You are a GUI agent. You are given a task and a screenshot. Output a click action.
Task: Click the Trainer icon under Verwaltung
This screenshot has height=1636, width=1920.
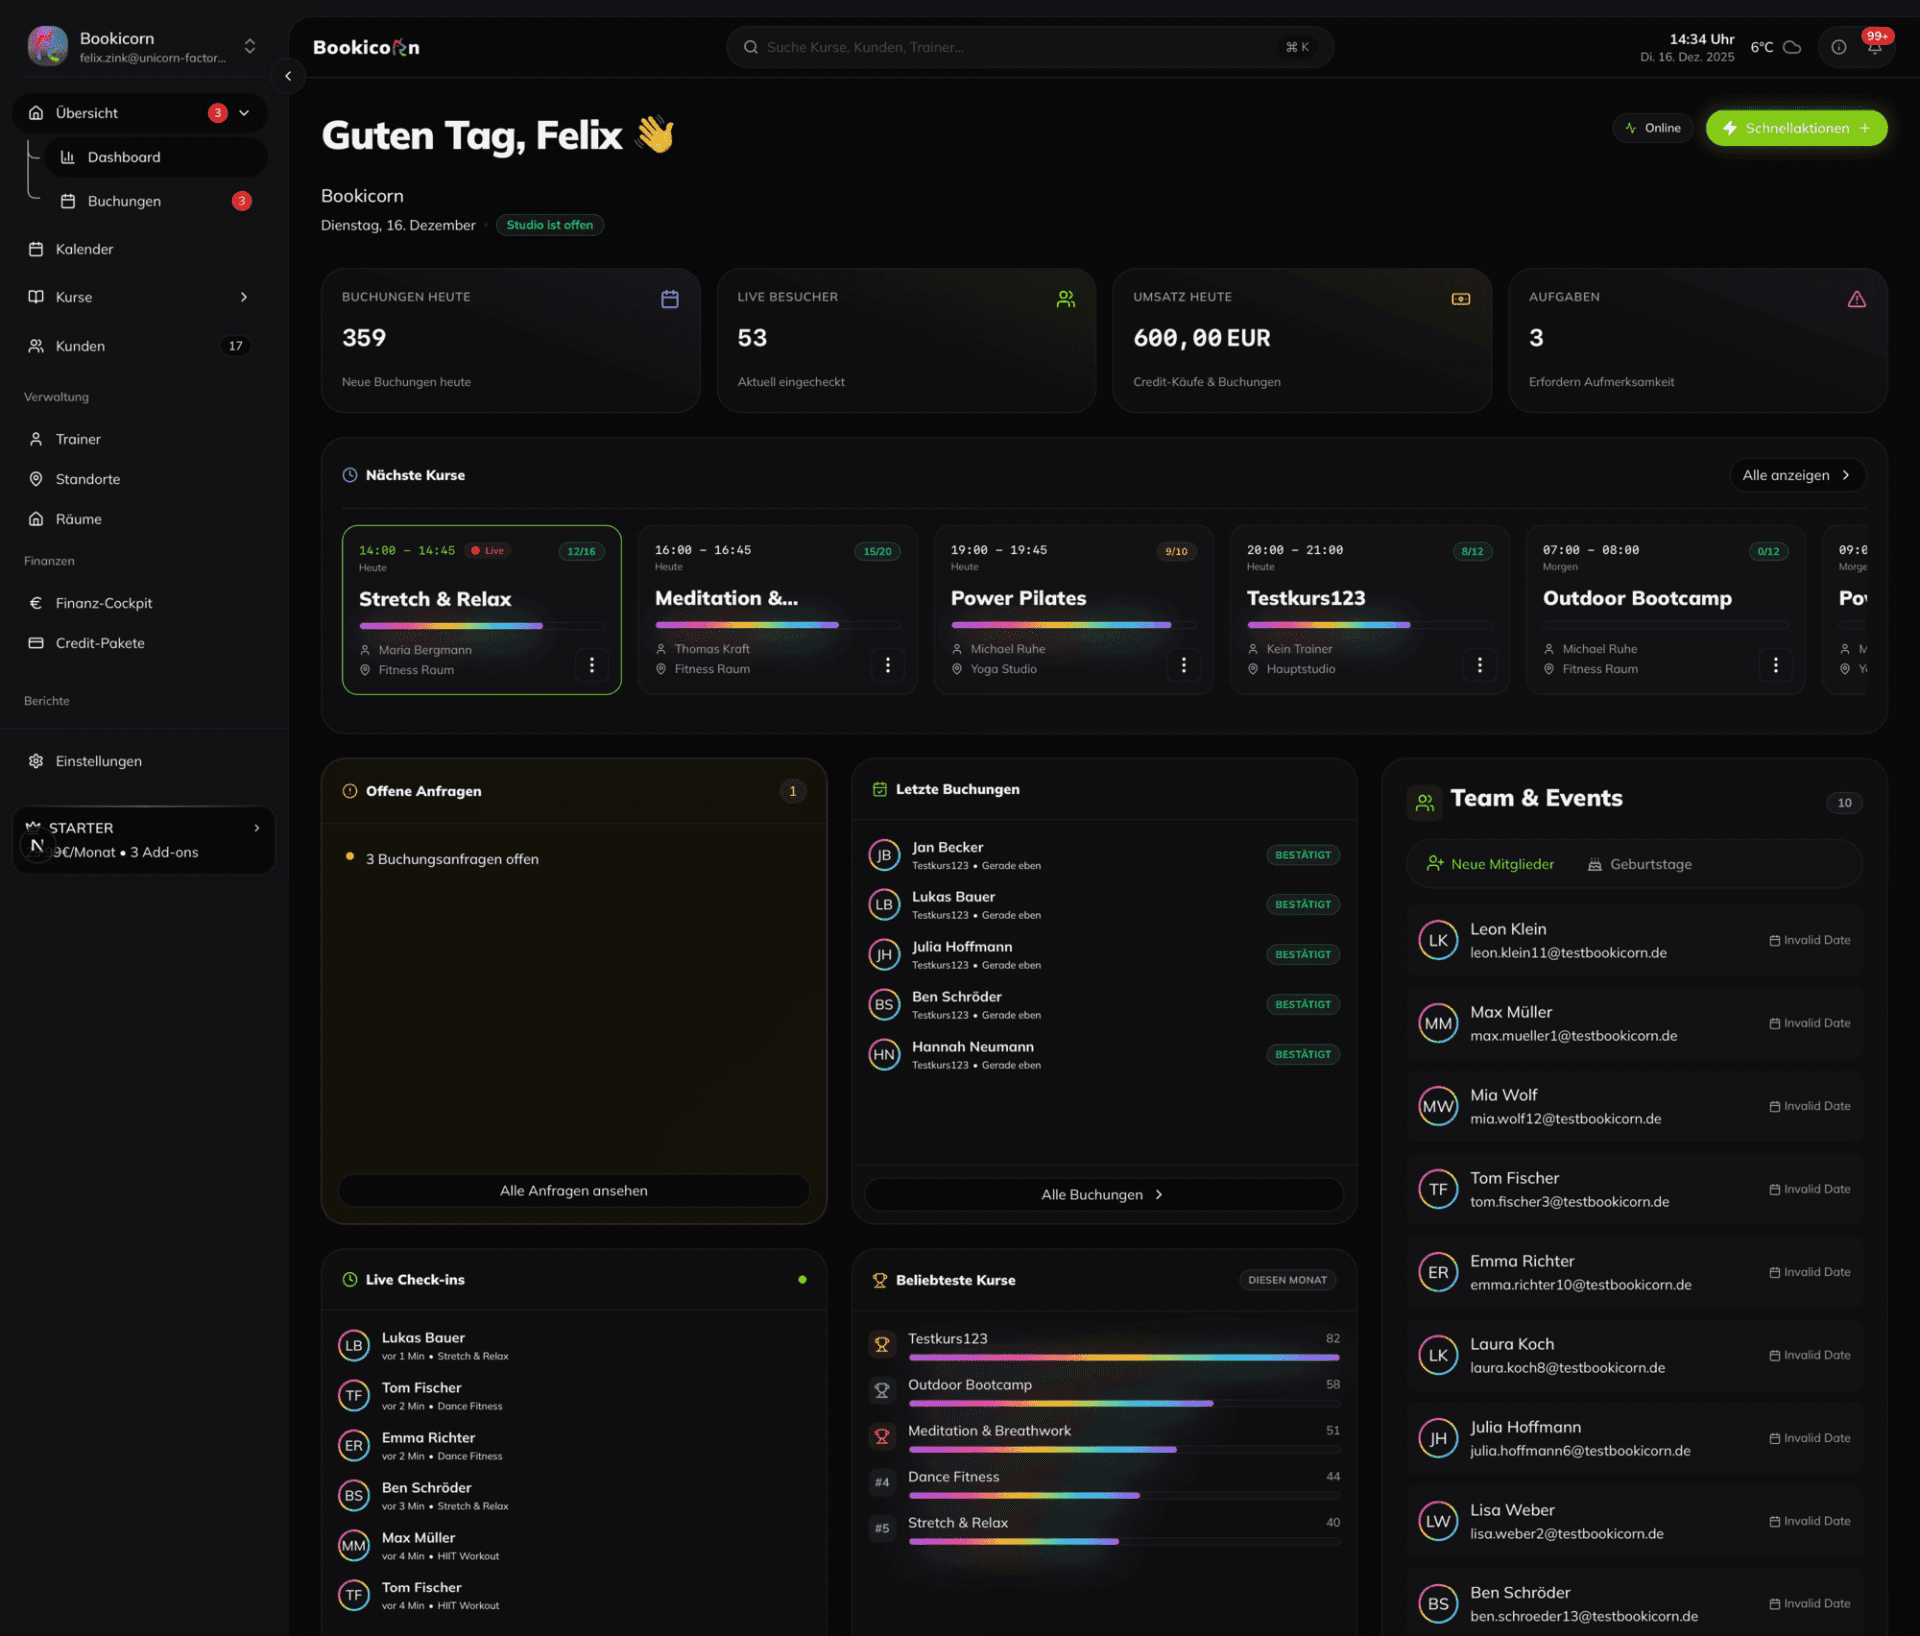[x=36, y=438]
